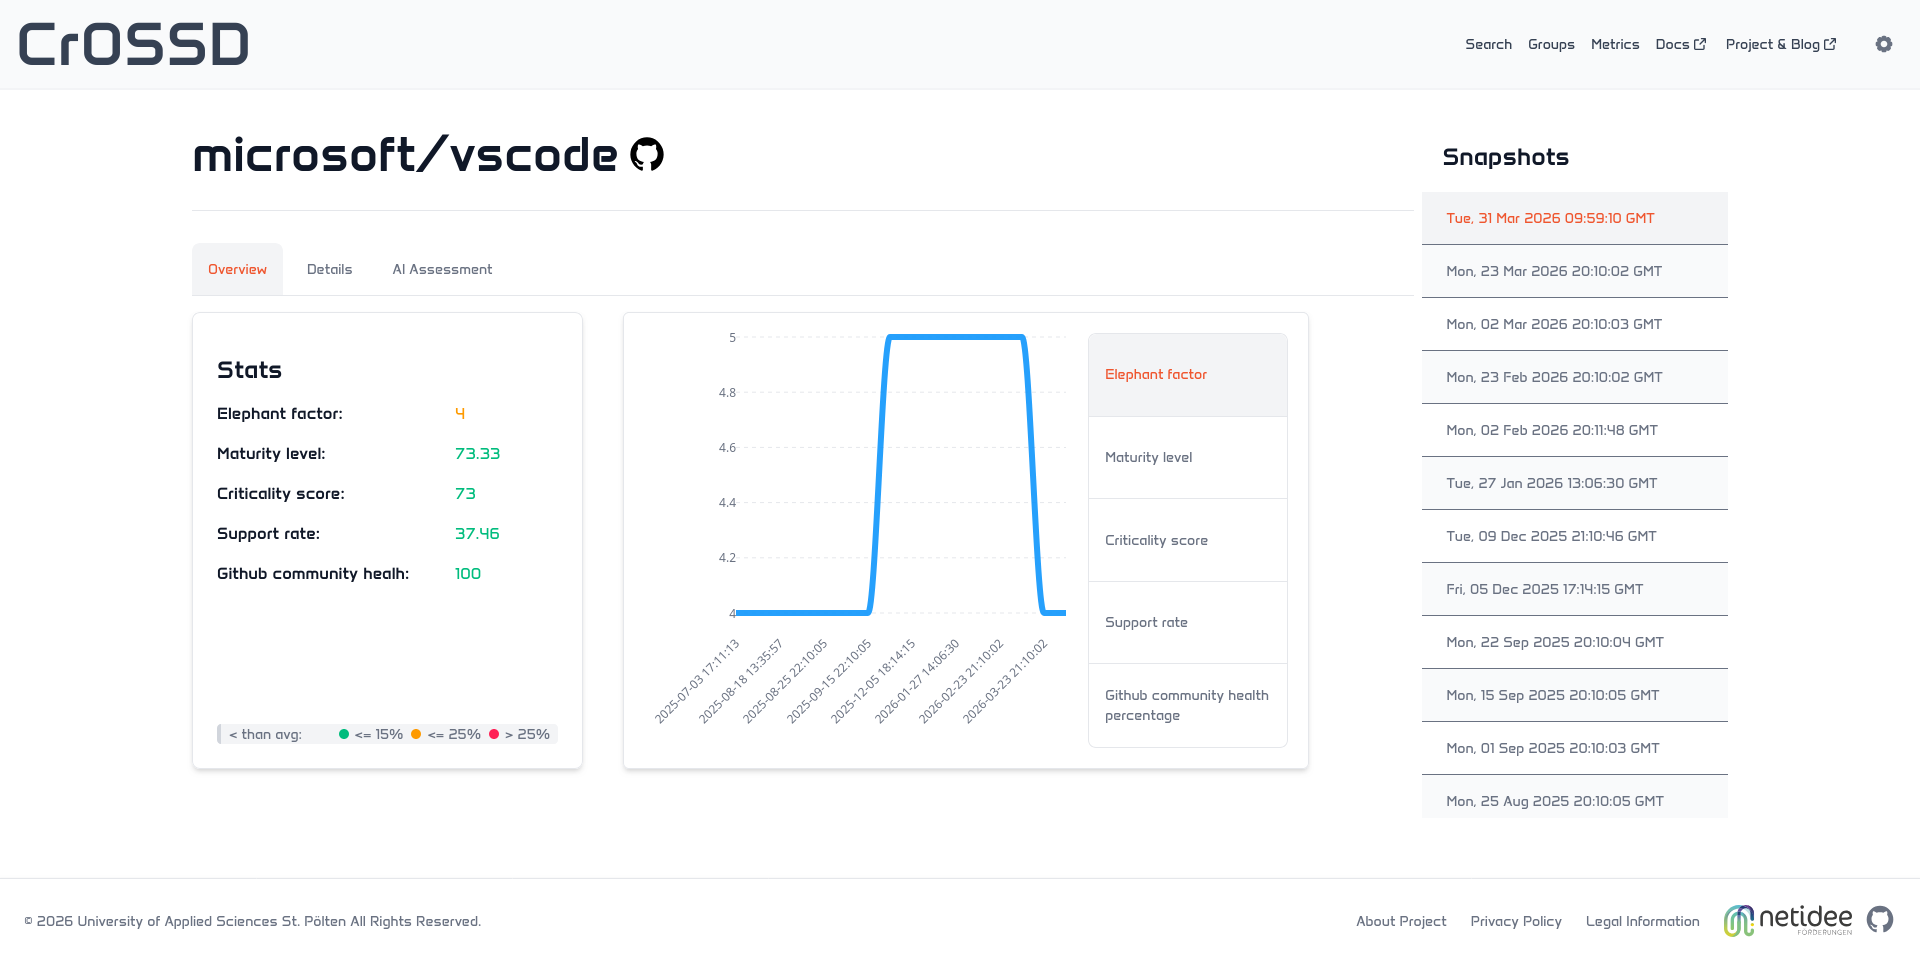Switch to the Details tab
Screen dimensions: 1920x963
coord(329,269)
